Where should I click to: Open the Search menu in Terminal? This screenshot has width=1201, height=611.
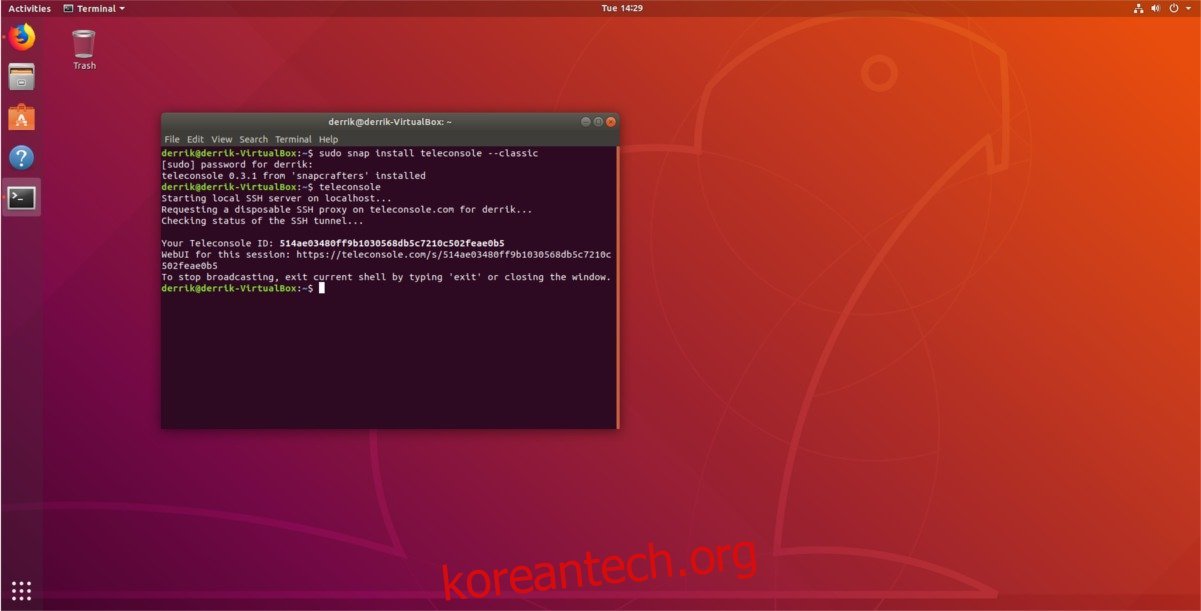click(x=252, y=139)
